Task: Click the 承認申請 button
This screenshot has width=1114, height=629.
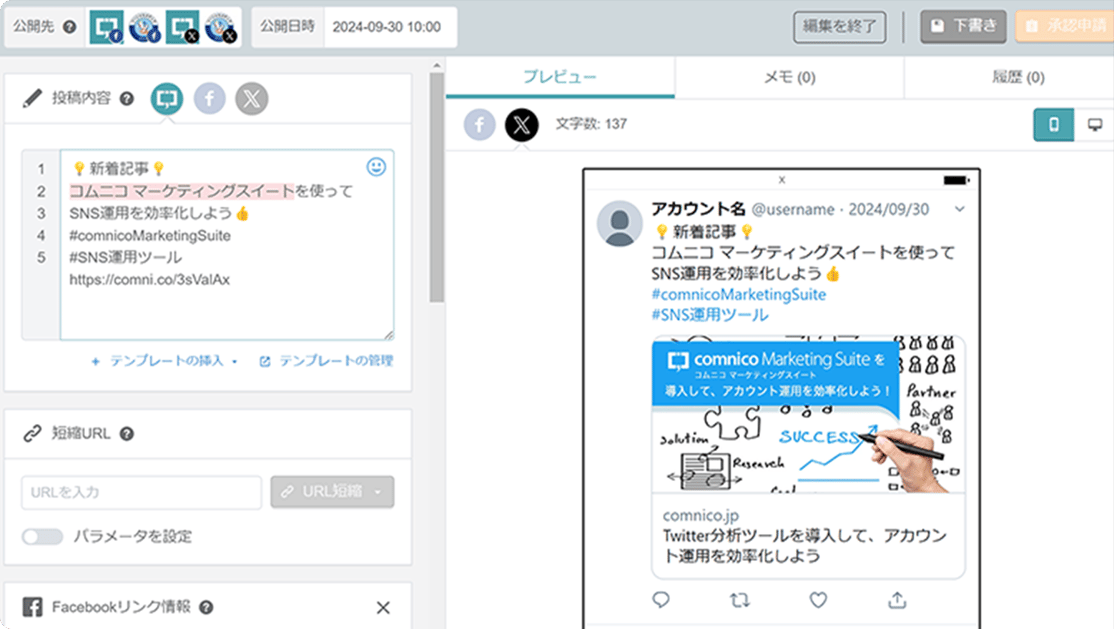Action: click(1065, 27)
